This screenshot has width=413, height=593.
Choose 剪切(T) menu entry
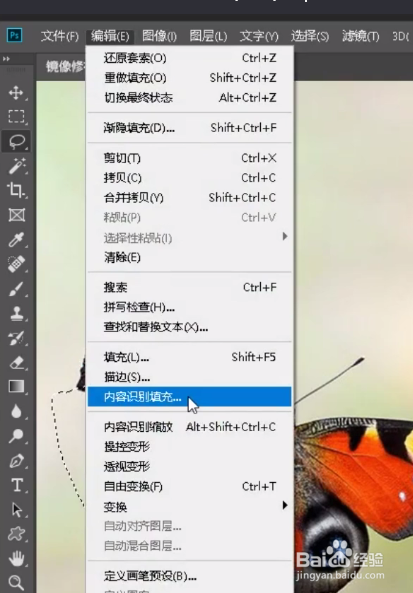pyautogui.click(x=190, y=158)
